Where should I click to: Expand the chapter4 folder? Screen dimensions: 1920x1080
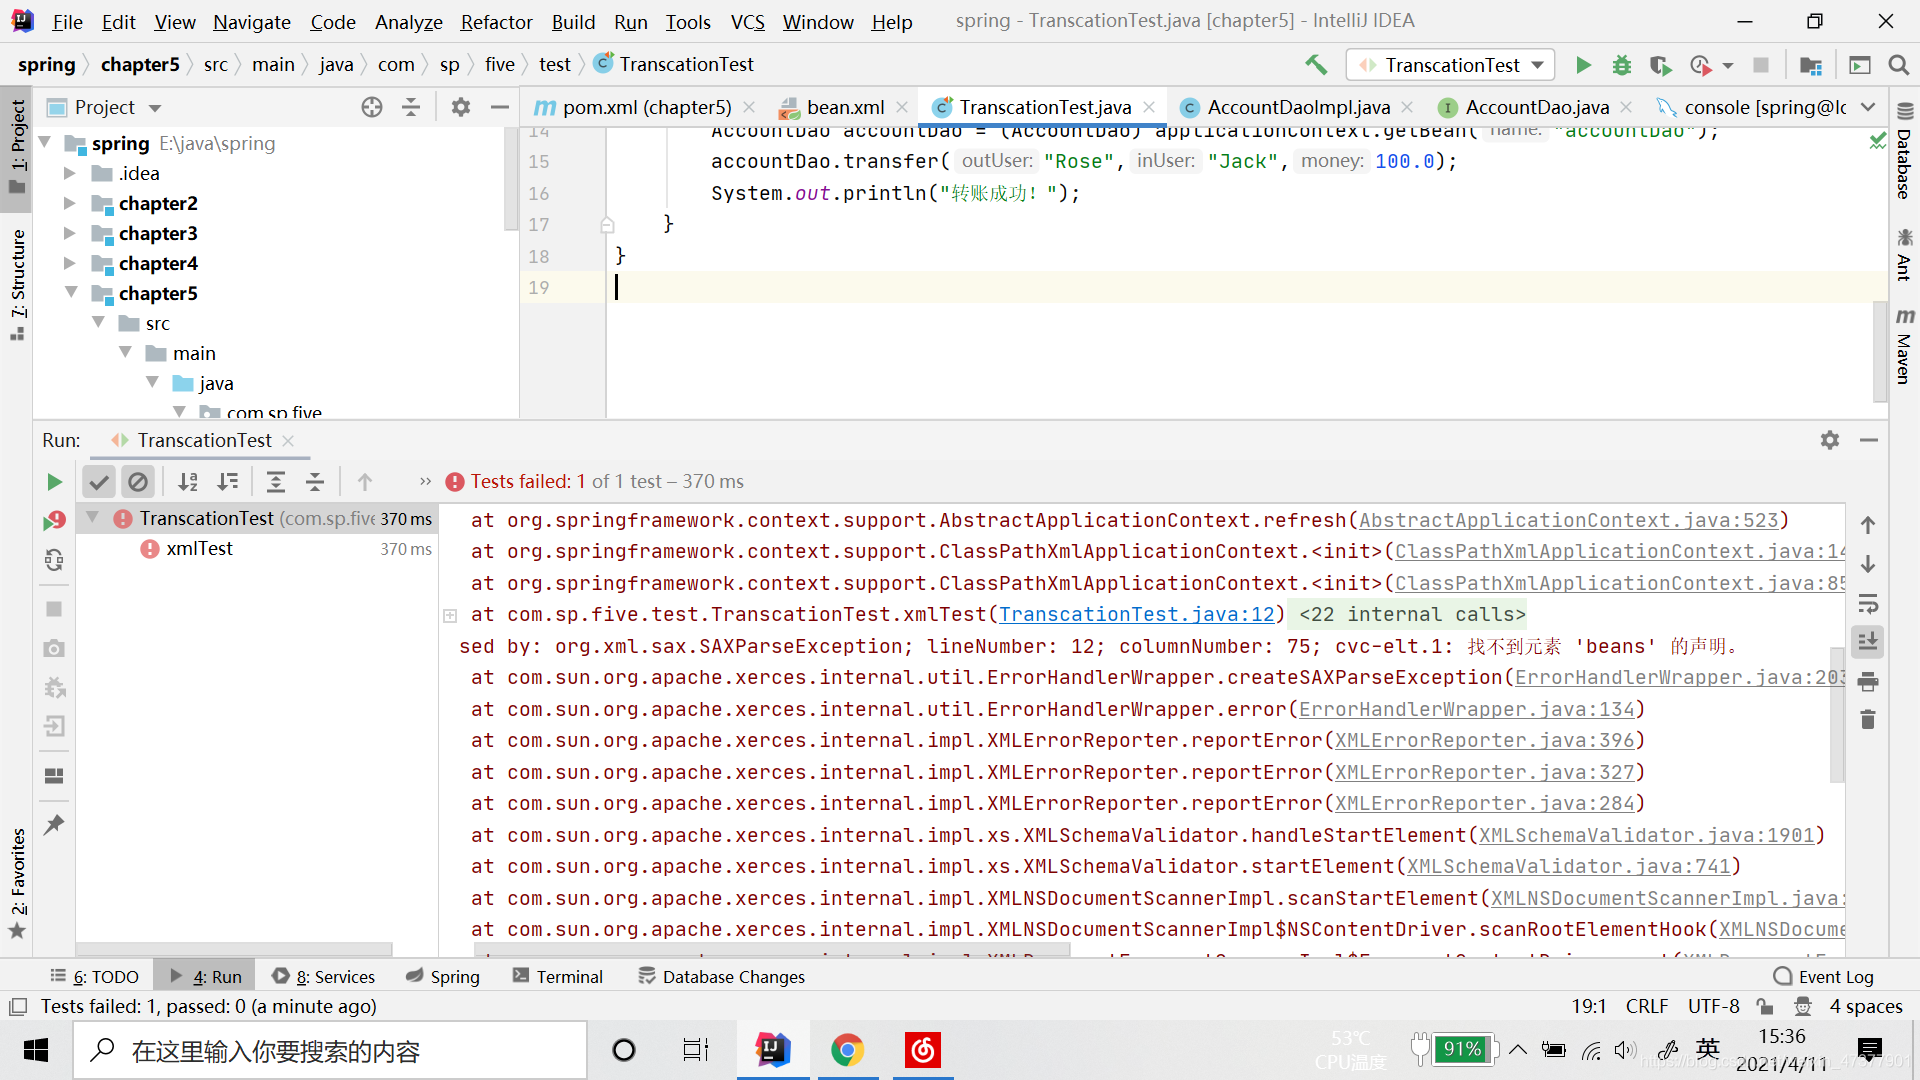tap(69, 263)
